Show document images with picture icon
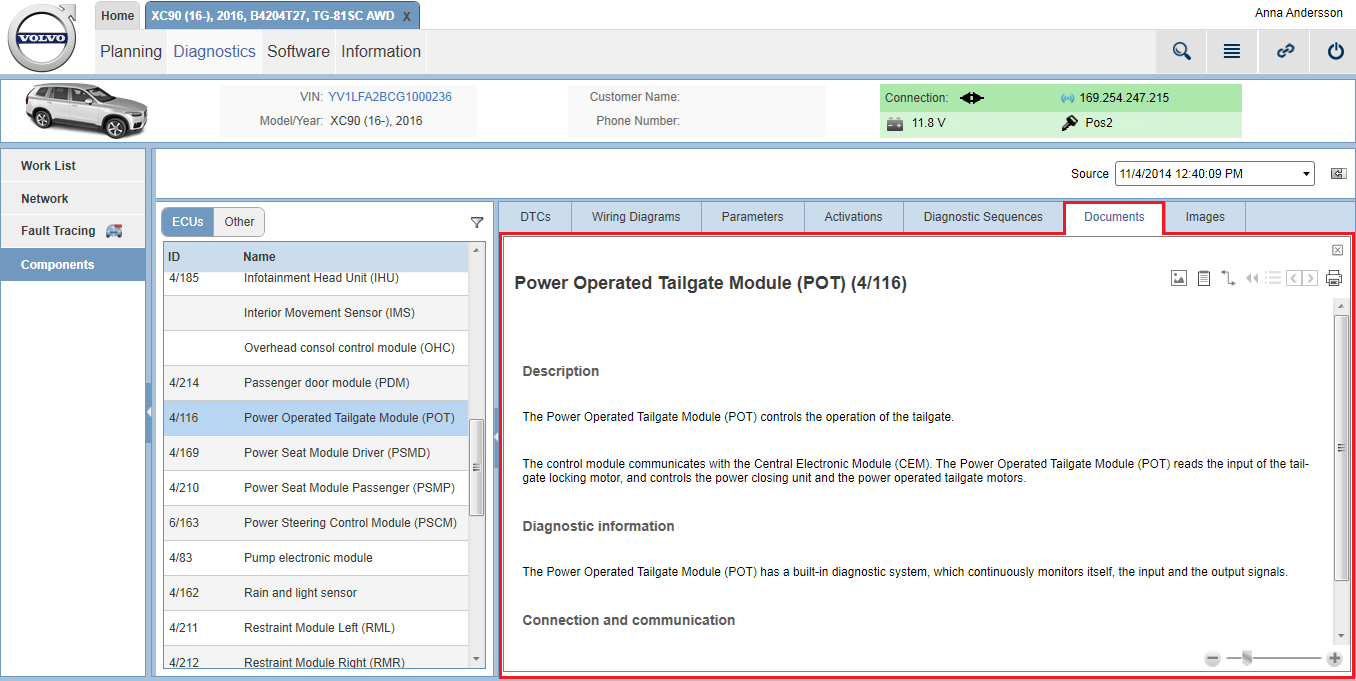1356x681 pixels. 1179,278
